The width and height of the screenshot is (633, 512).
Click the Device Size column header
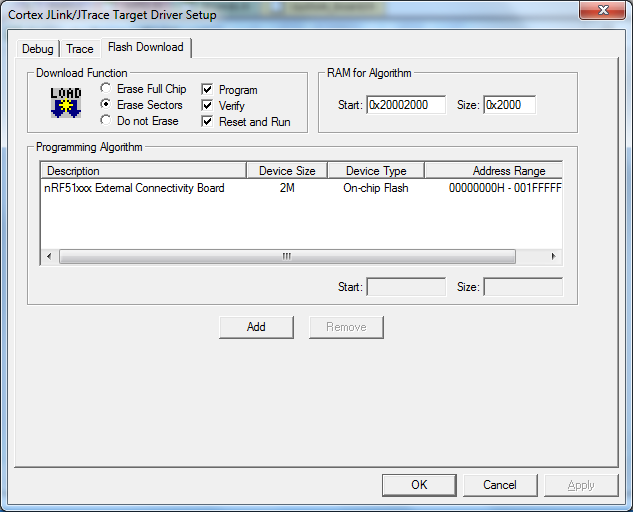pos(286,171)
